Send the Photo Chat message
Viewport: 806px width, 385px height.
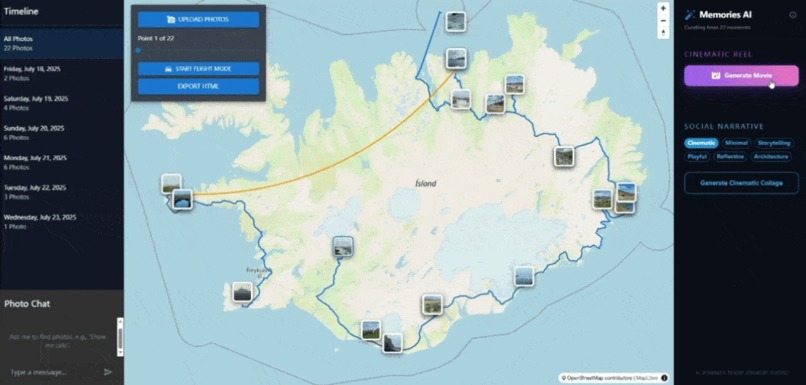click(108, 372)
